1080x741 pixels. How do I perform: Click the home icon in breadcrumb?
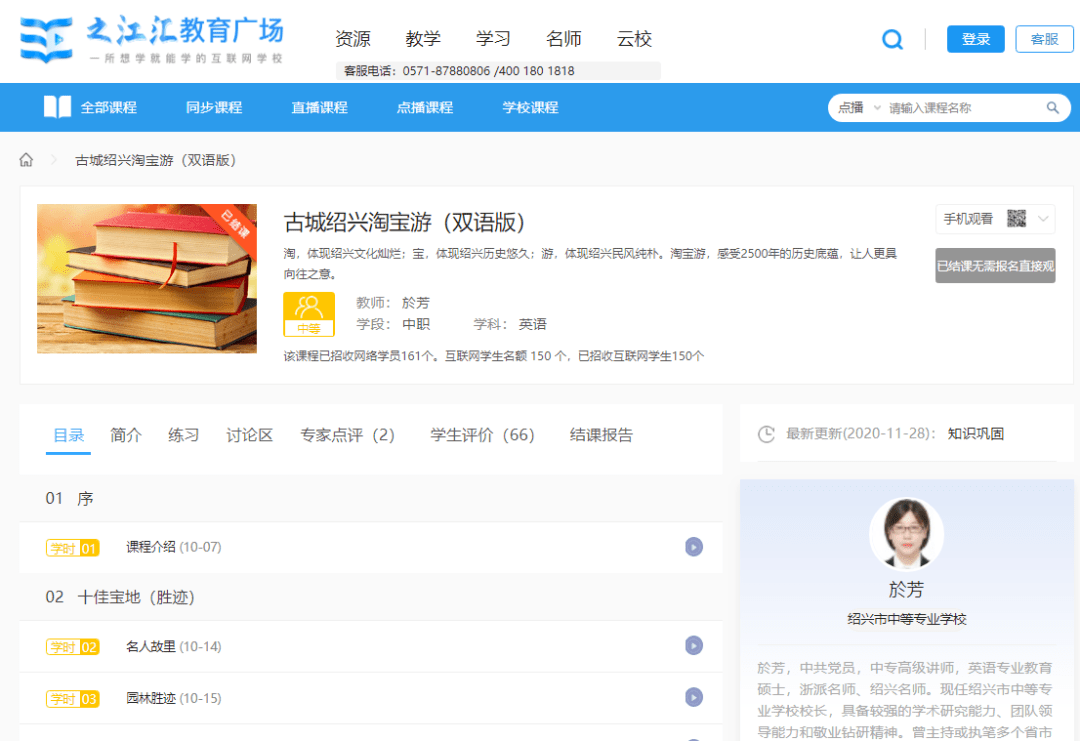point(27,160)
